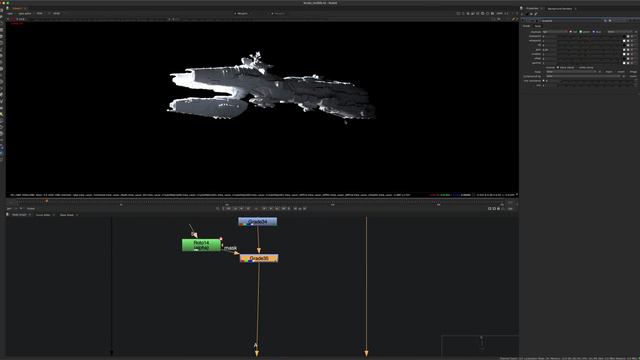Viewport: 640px width, 360px height.
Task: Open the gamma color wheel picker
Action: (x=628, y=63)
